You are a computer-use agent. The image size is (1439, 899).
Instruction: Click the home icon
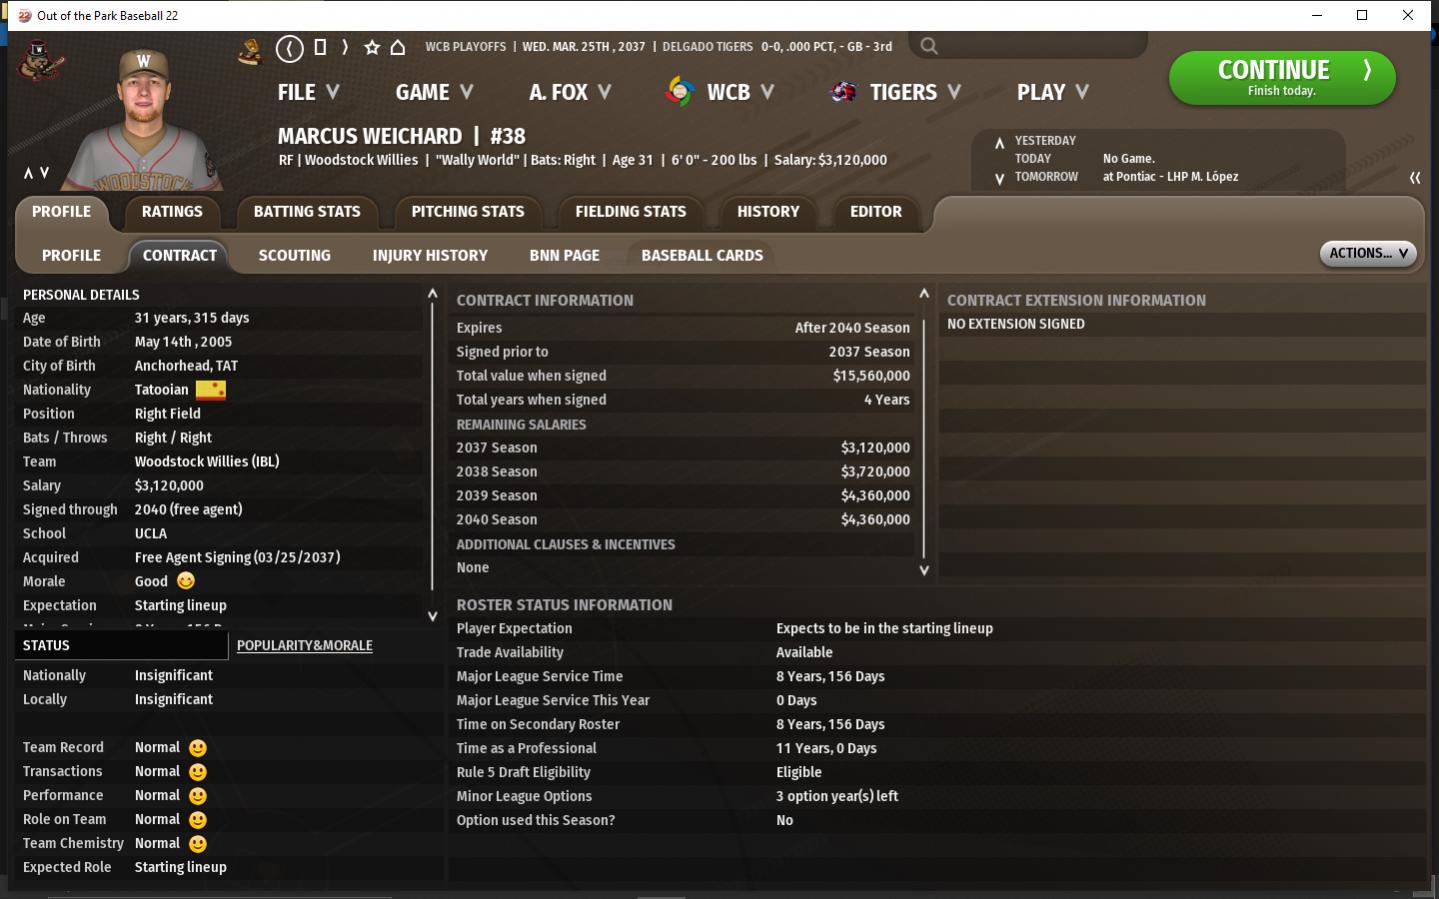(x=398, y=48)
